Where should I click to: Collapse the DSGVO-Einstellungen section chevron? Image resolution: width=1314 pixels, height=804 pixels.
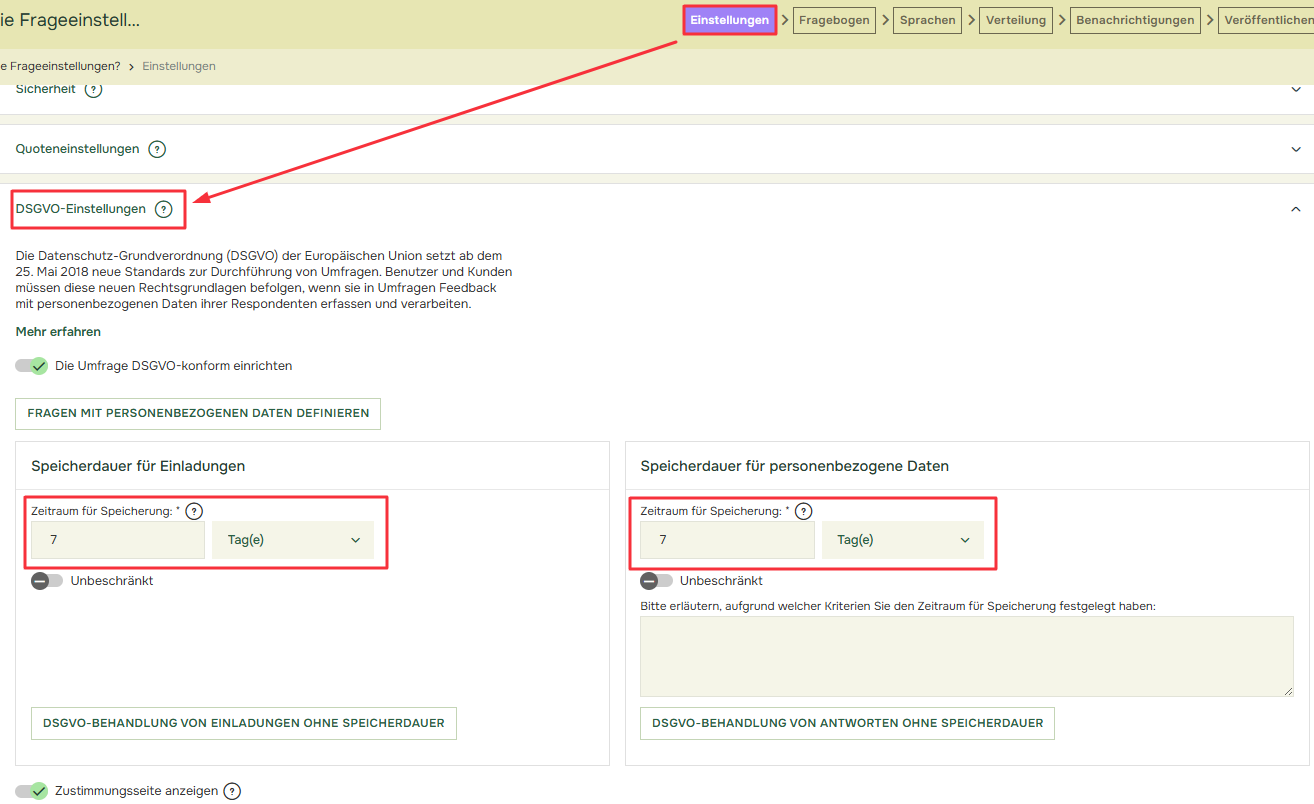1296,209
